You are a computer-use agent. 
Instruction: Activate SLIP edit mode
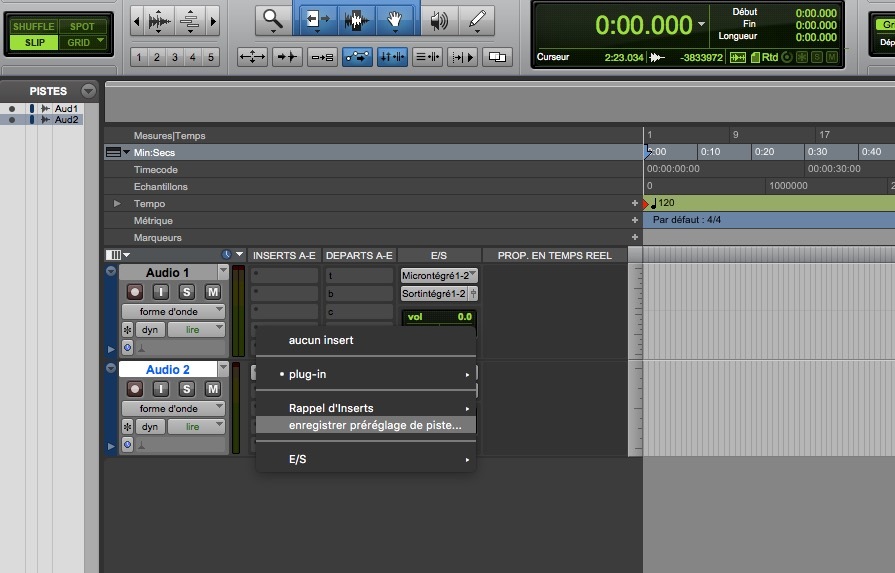tap(34, 42)
